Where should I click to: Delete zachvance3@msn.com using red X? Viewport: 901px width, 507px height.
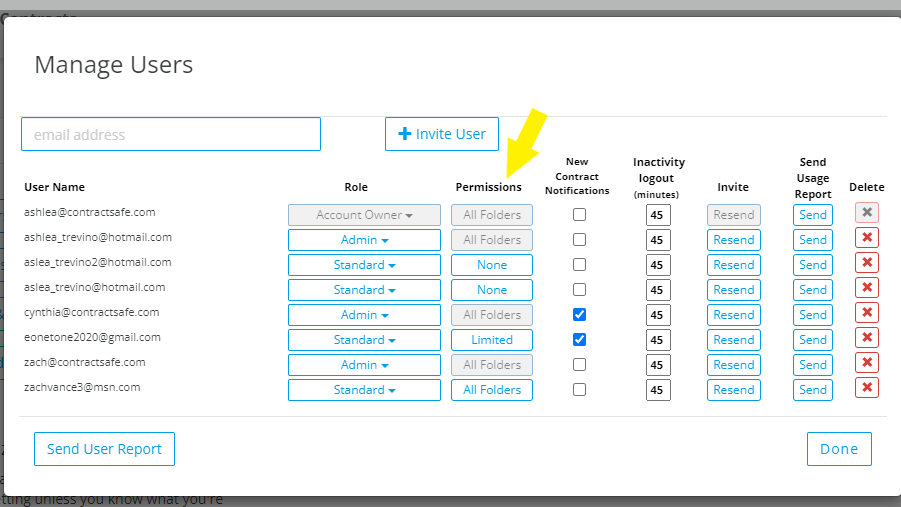pos(867,388)
